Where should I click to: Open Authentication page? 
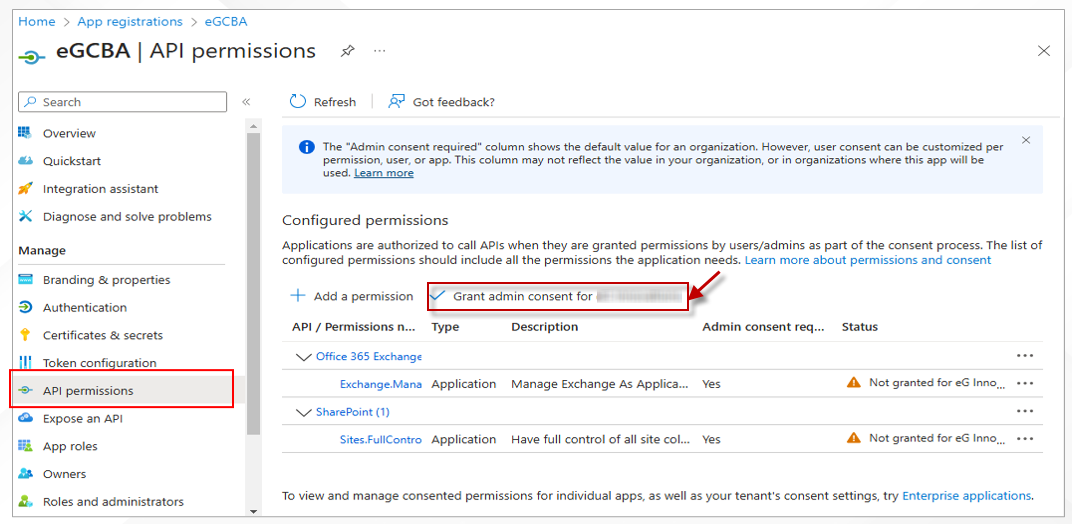(85, 307)
